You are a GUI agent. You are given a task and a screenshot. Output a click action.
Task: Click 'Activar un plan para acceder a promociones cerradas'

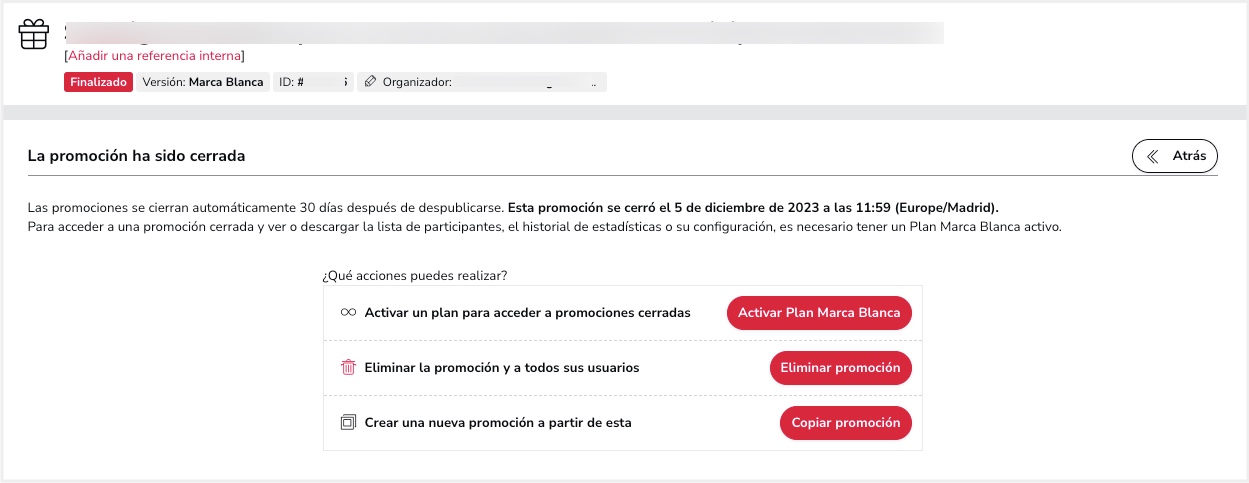tap(527, 312)
